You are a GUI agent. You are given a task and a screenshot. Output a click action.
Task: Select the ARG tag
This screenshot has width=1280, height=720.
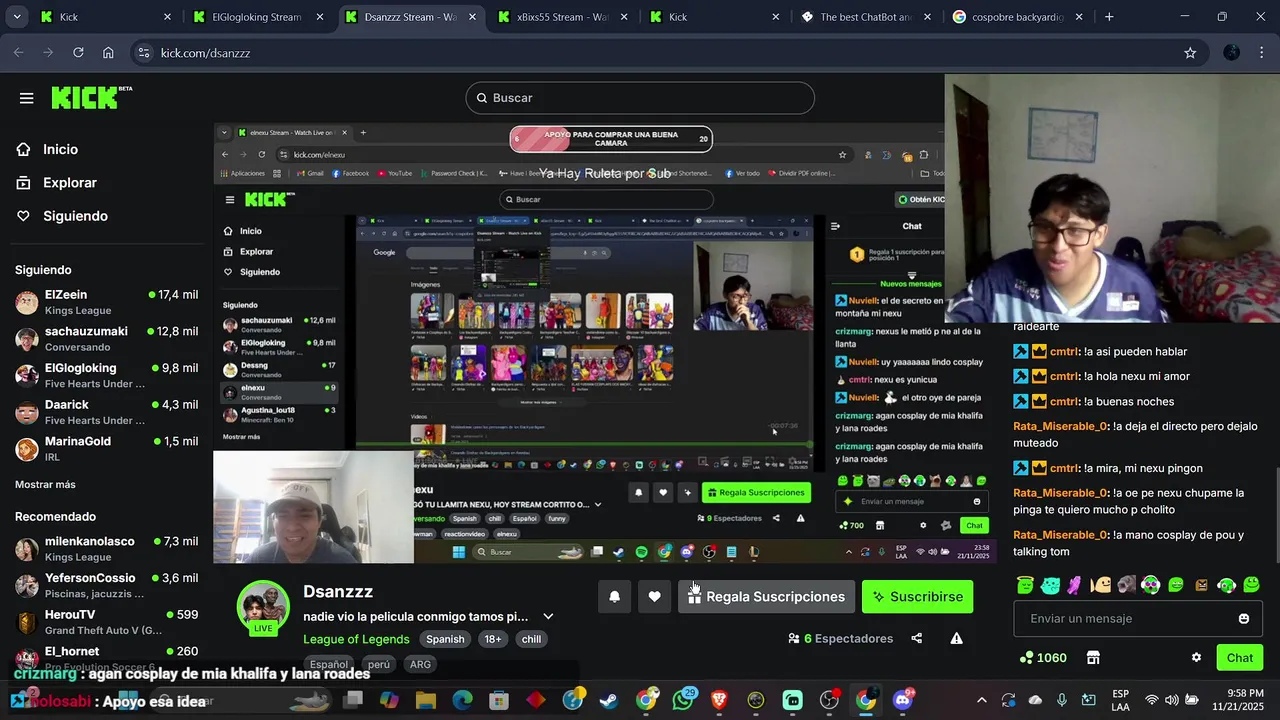(x=420, y=664)
